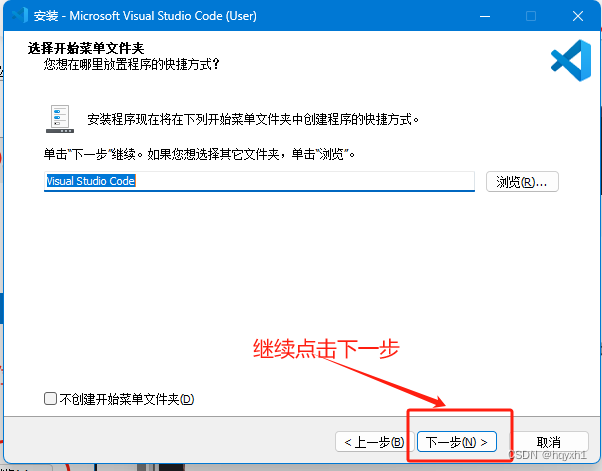Close the installer window
The width and height of the screenshot is (602, 471).
tap(577, 16)
